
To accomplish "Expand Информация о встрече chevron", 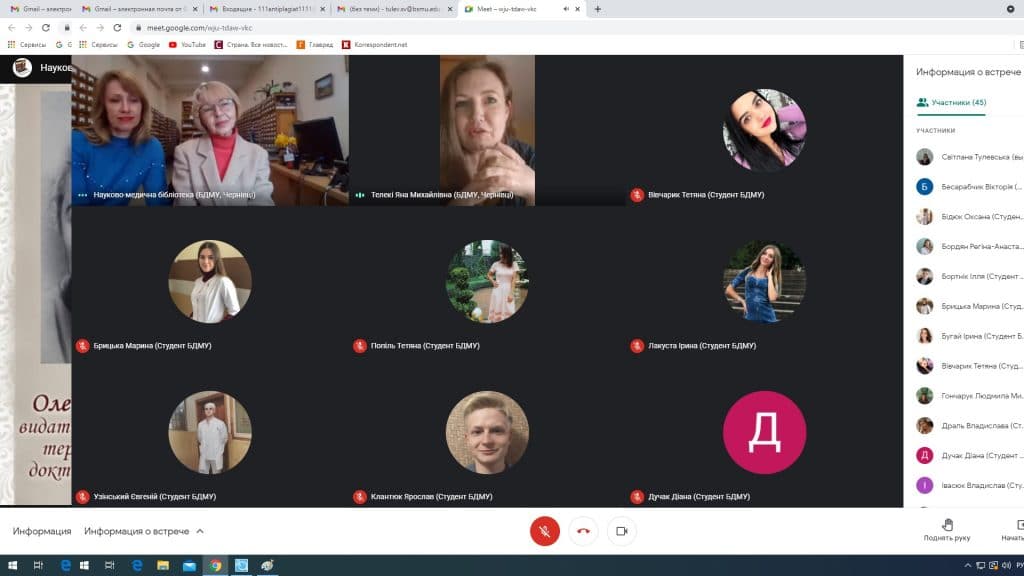I will pyautogui.click(x=200, y=531).
